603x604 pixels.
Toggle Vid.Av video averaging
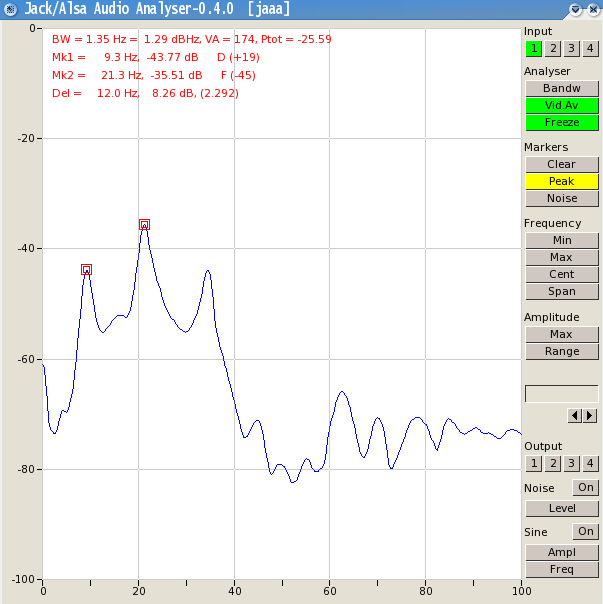pos(562,105)
